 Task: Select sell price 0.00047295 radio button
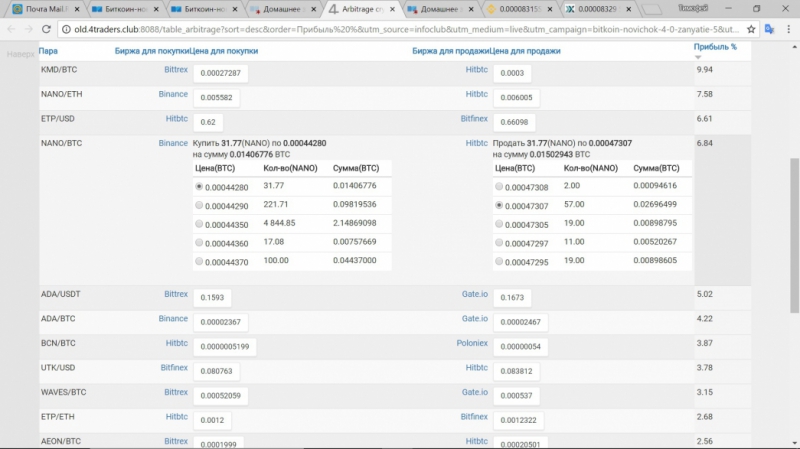[x=499, y=261]
